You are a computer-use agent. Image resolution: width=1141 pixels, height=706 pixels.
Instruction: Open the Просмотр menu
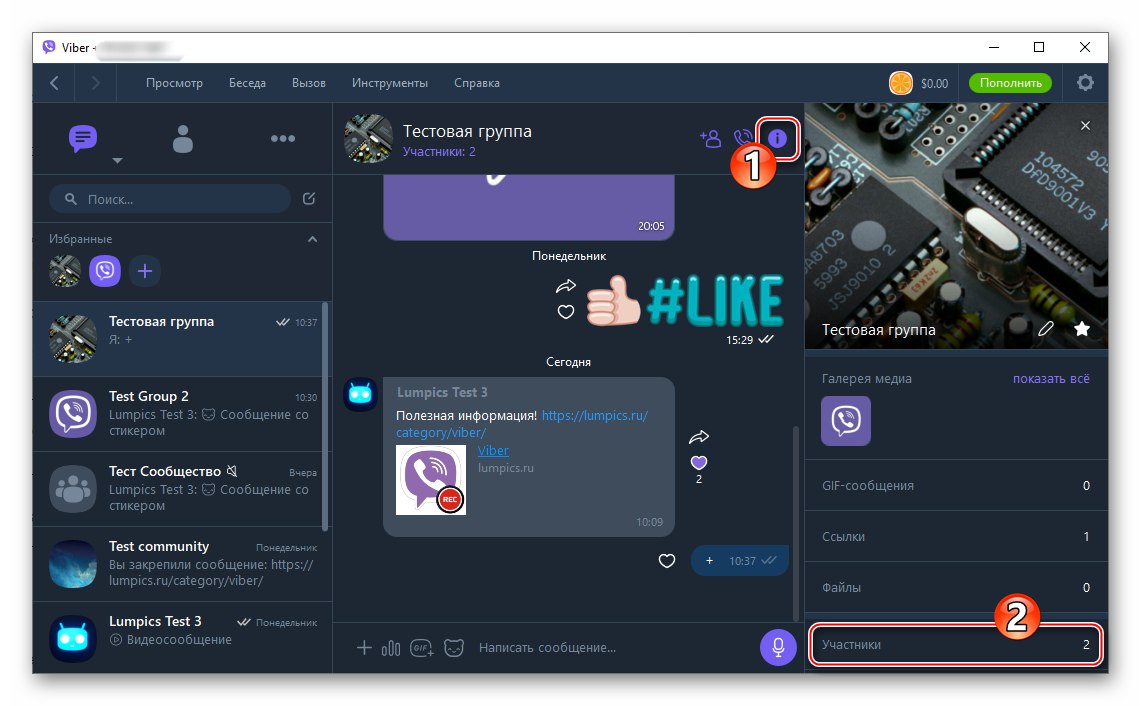174,83
